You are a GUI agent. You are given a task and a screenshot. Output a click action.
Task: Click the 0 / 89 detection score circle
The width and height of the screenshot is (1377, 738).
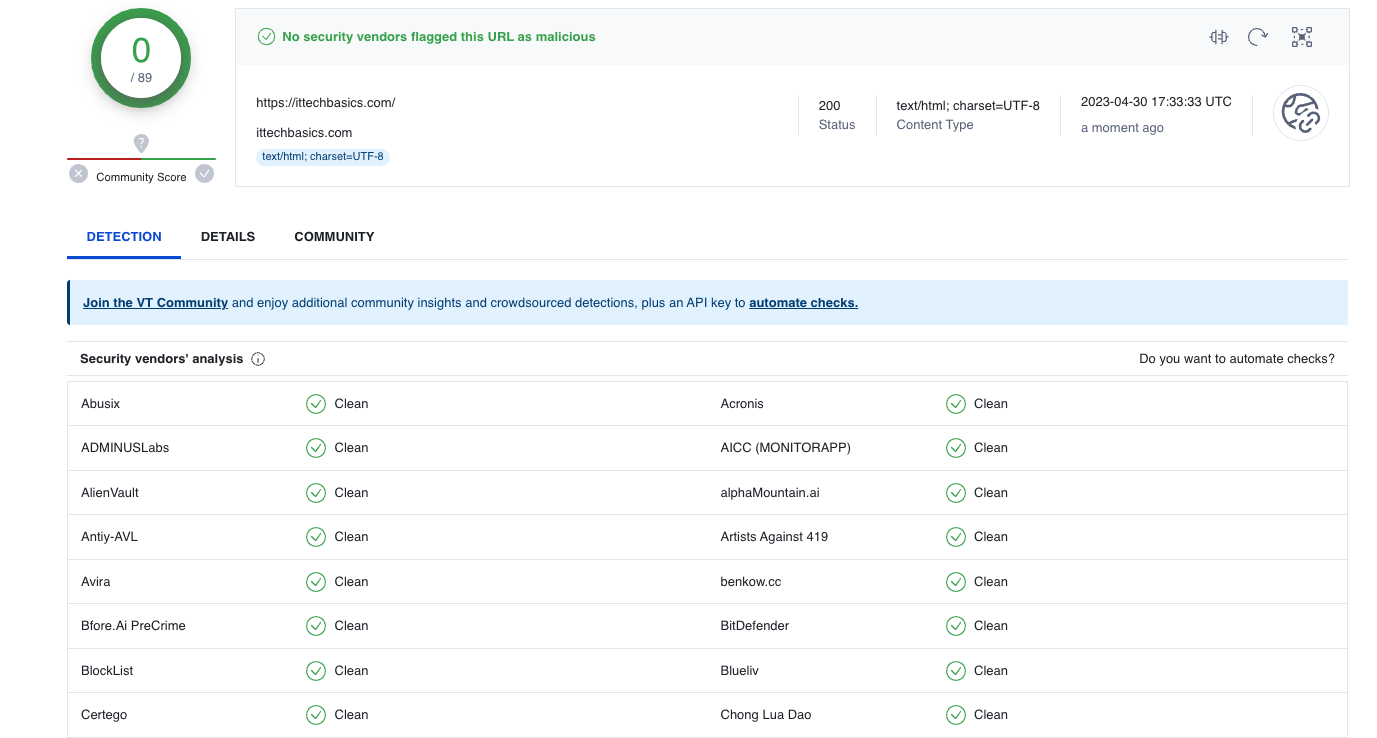pyautogui.click(x=141, y=58)
